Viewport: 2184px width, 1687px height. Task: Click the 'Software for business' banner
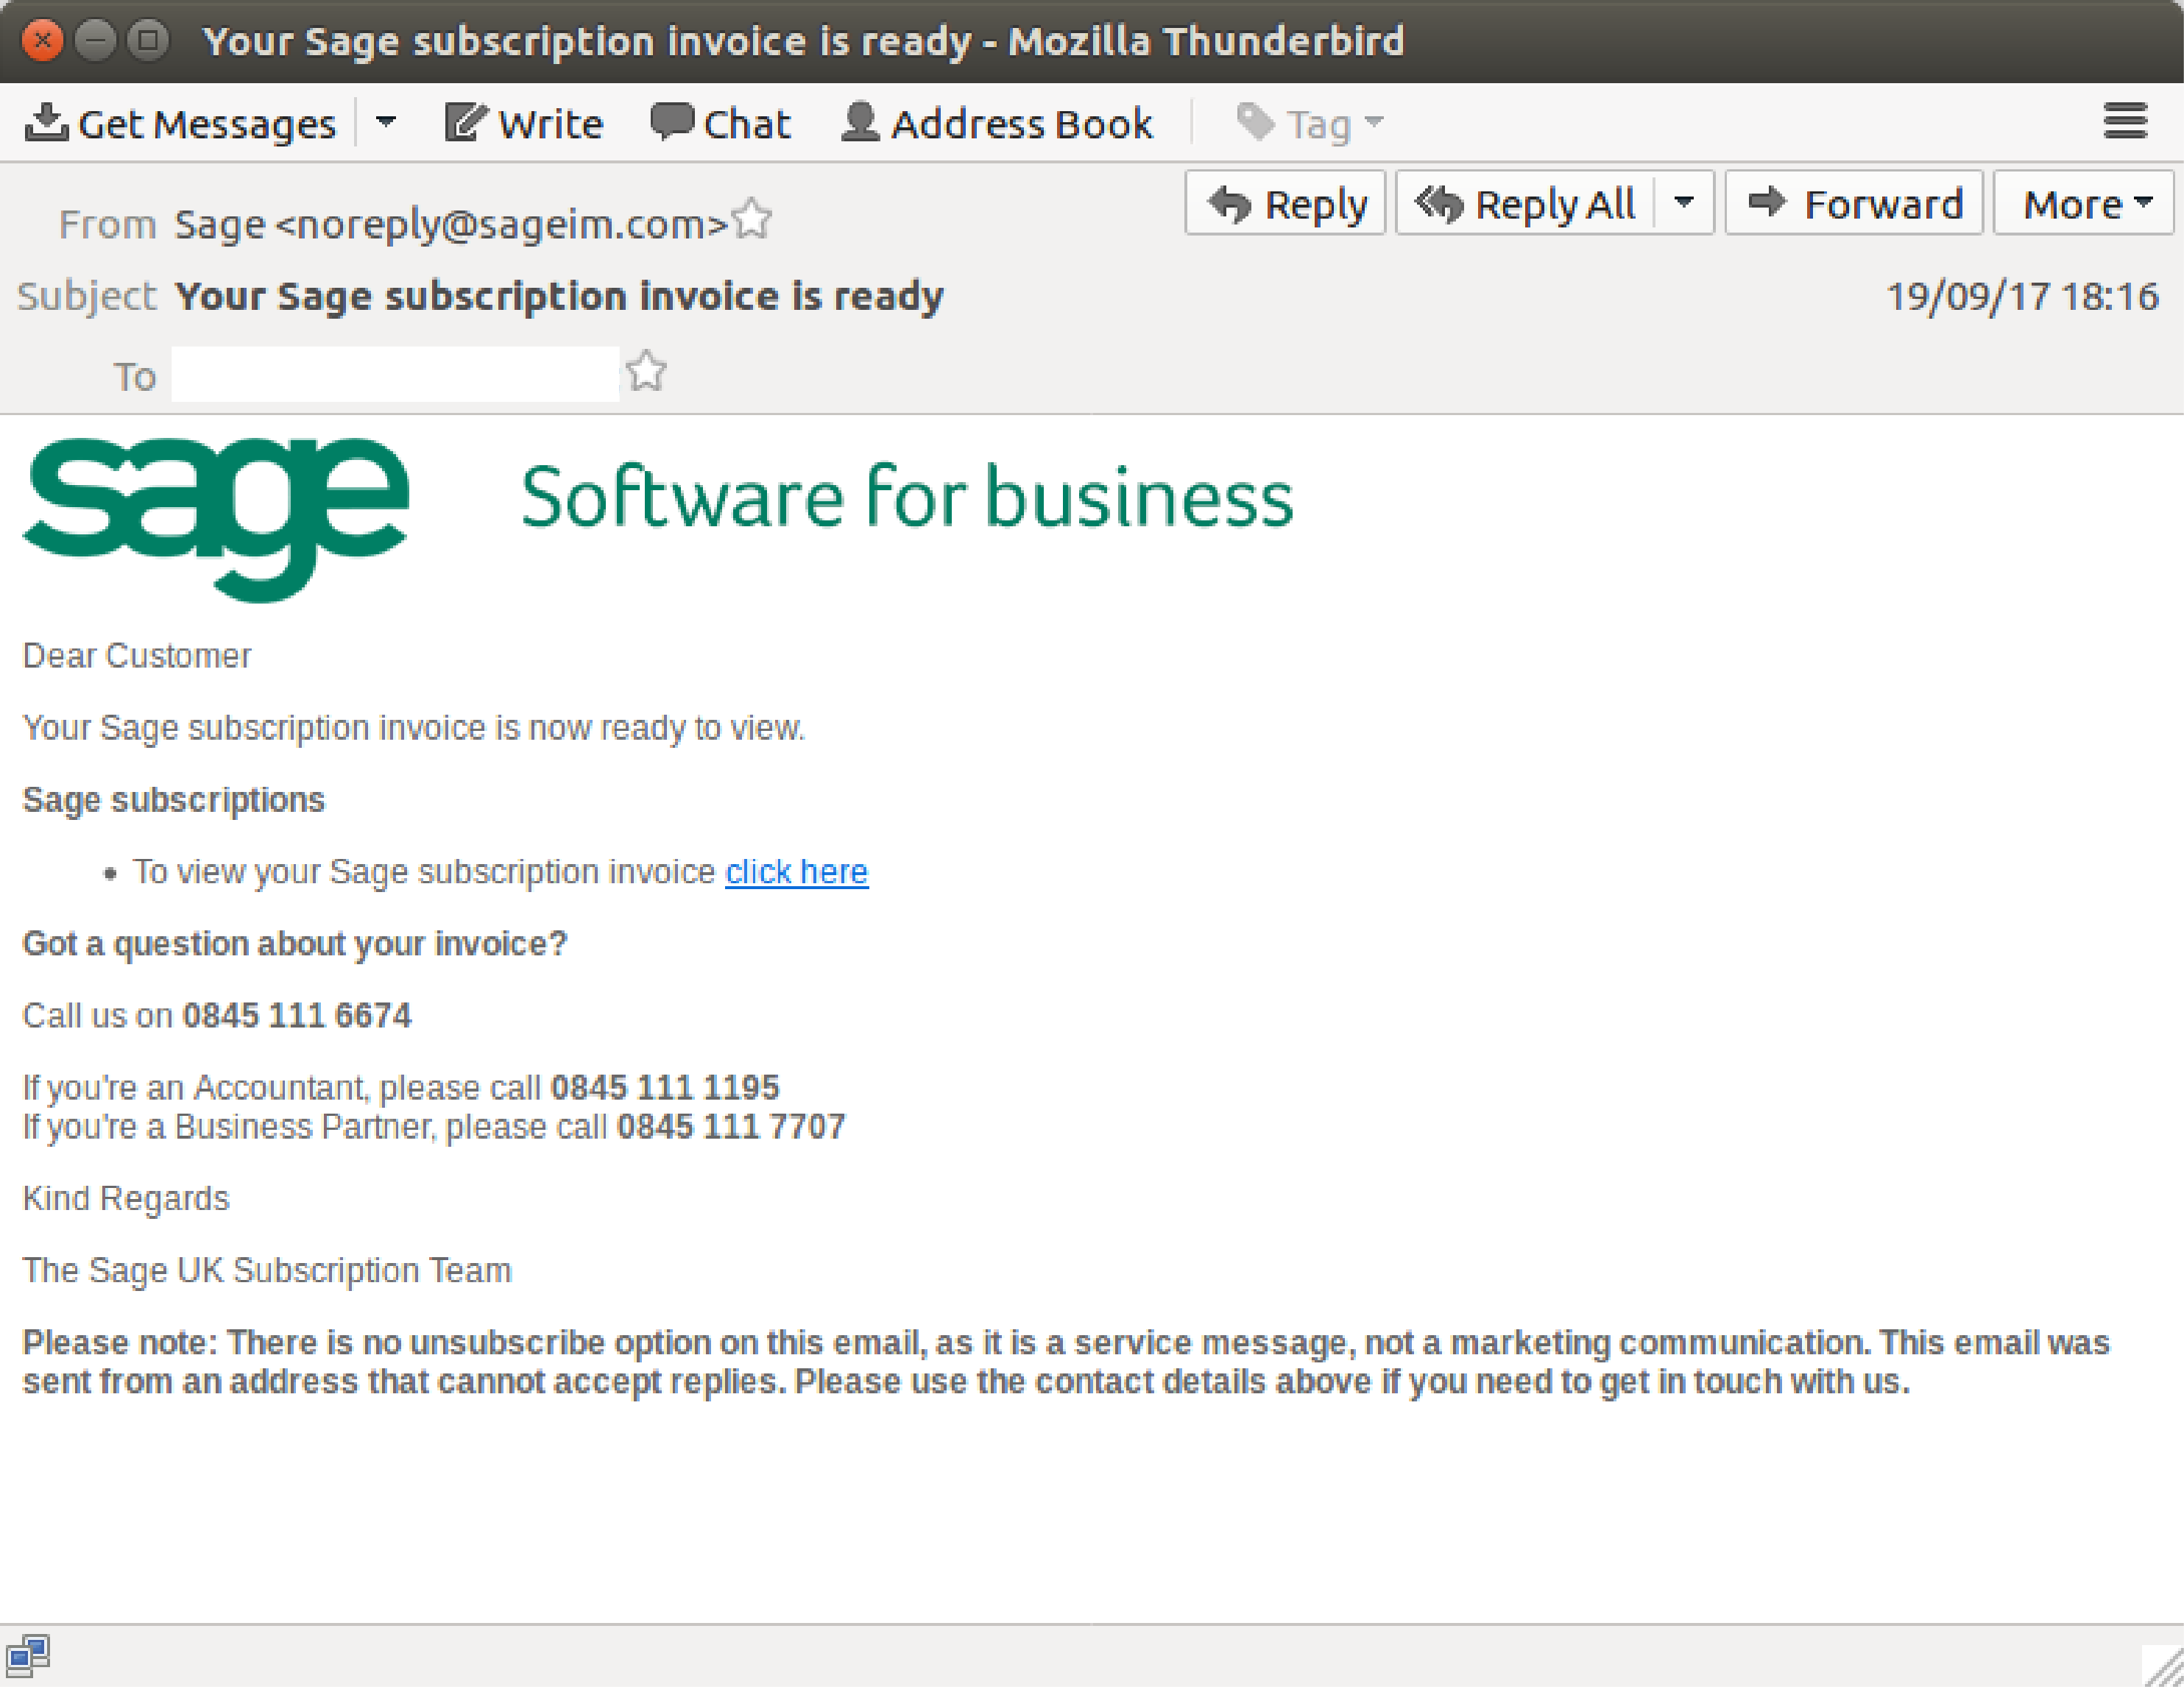(907, 497)
